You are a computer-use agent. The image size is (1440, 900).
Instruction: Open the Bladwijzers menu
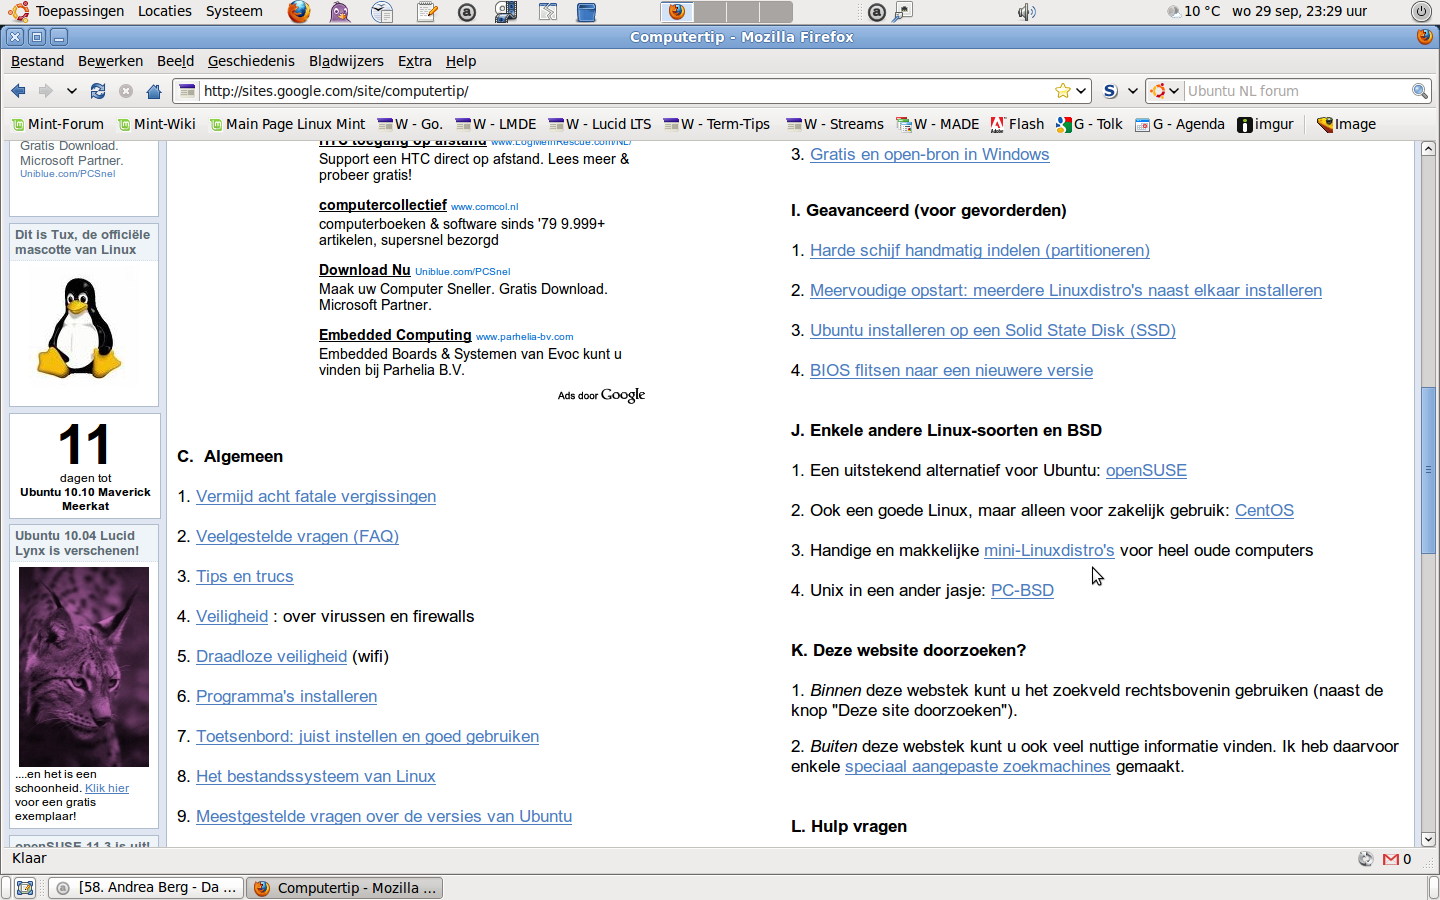pyautogui.click(x=346, y=61)
